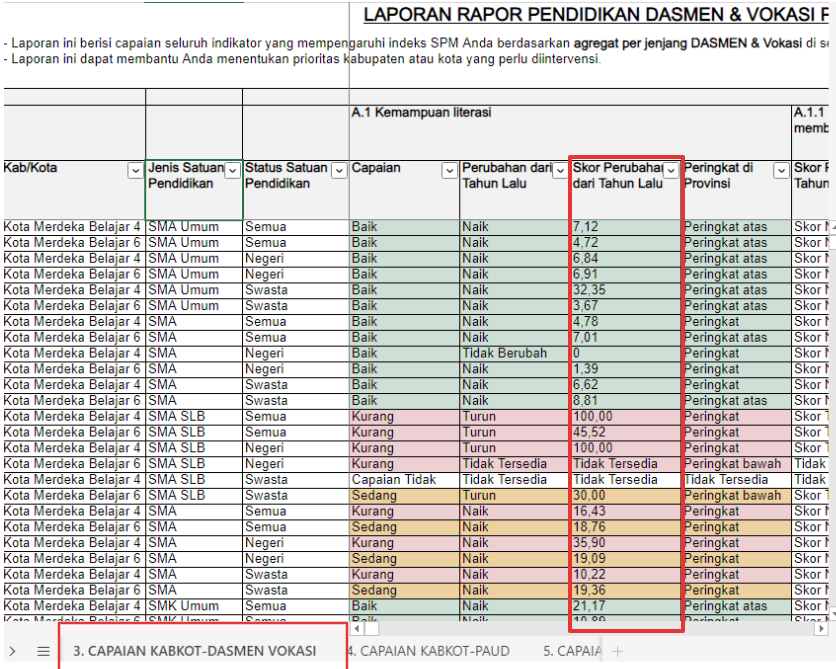Select the cell with score 10,22
Image resolution: width=836 pixels, height=669 pixels.
click(x=626, y=575)
